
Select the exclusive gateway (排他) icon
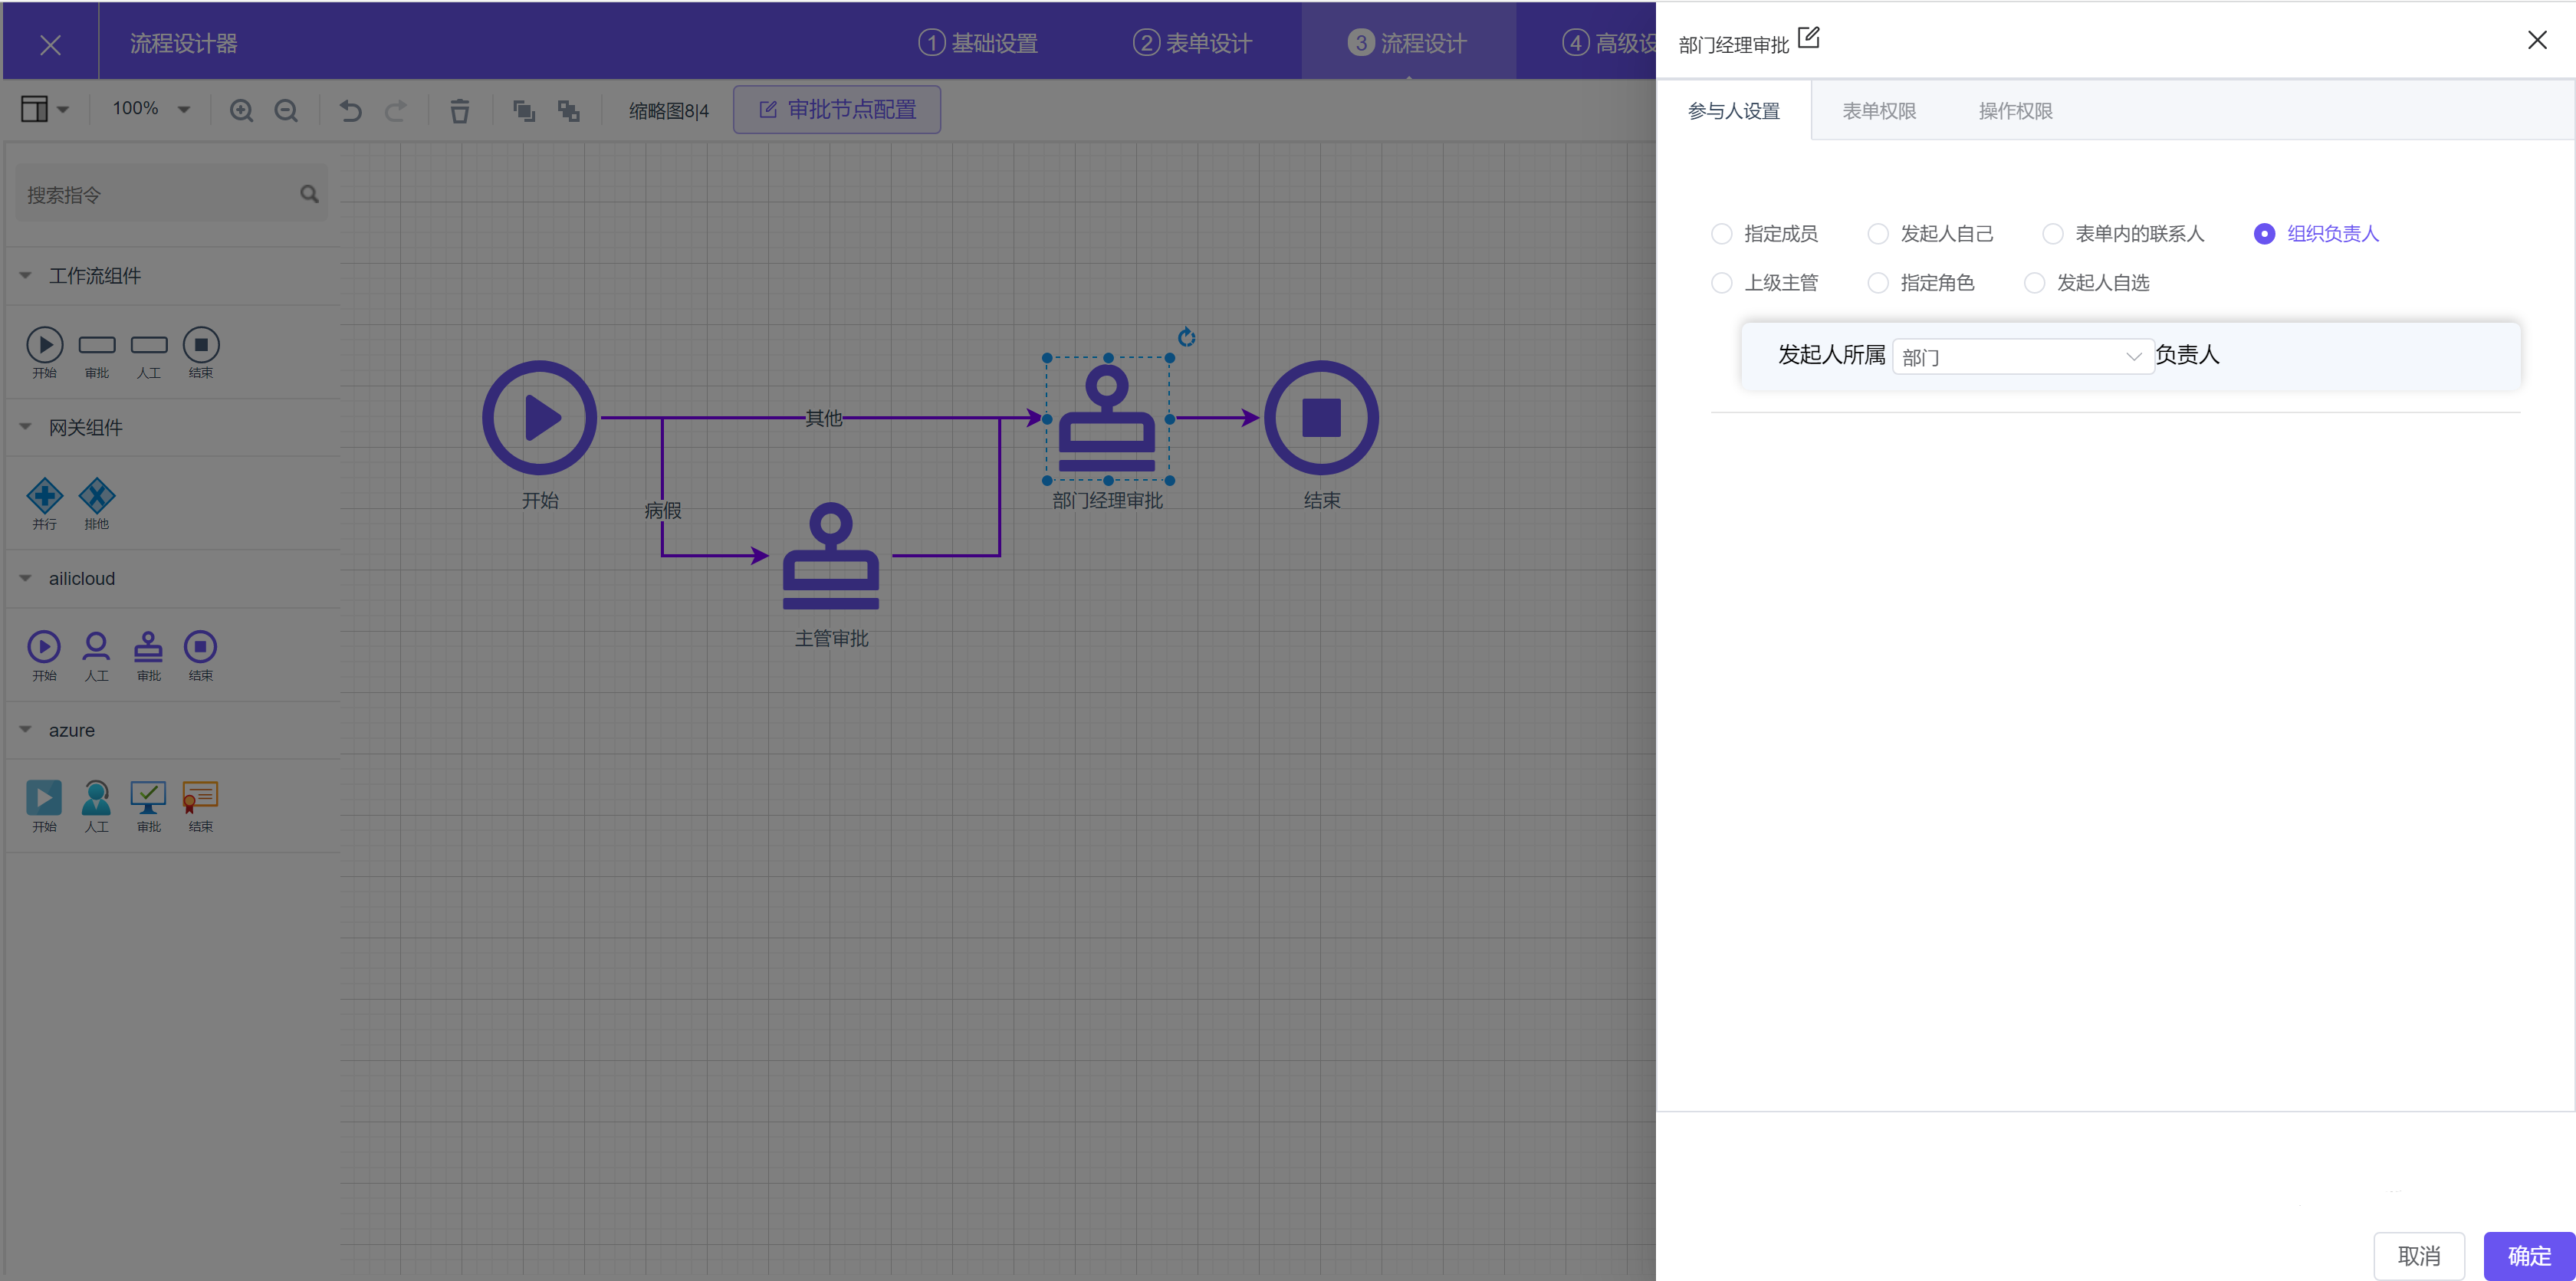(x=97, y=495)
